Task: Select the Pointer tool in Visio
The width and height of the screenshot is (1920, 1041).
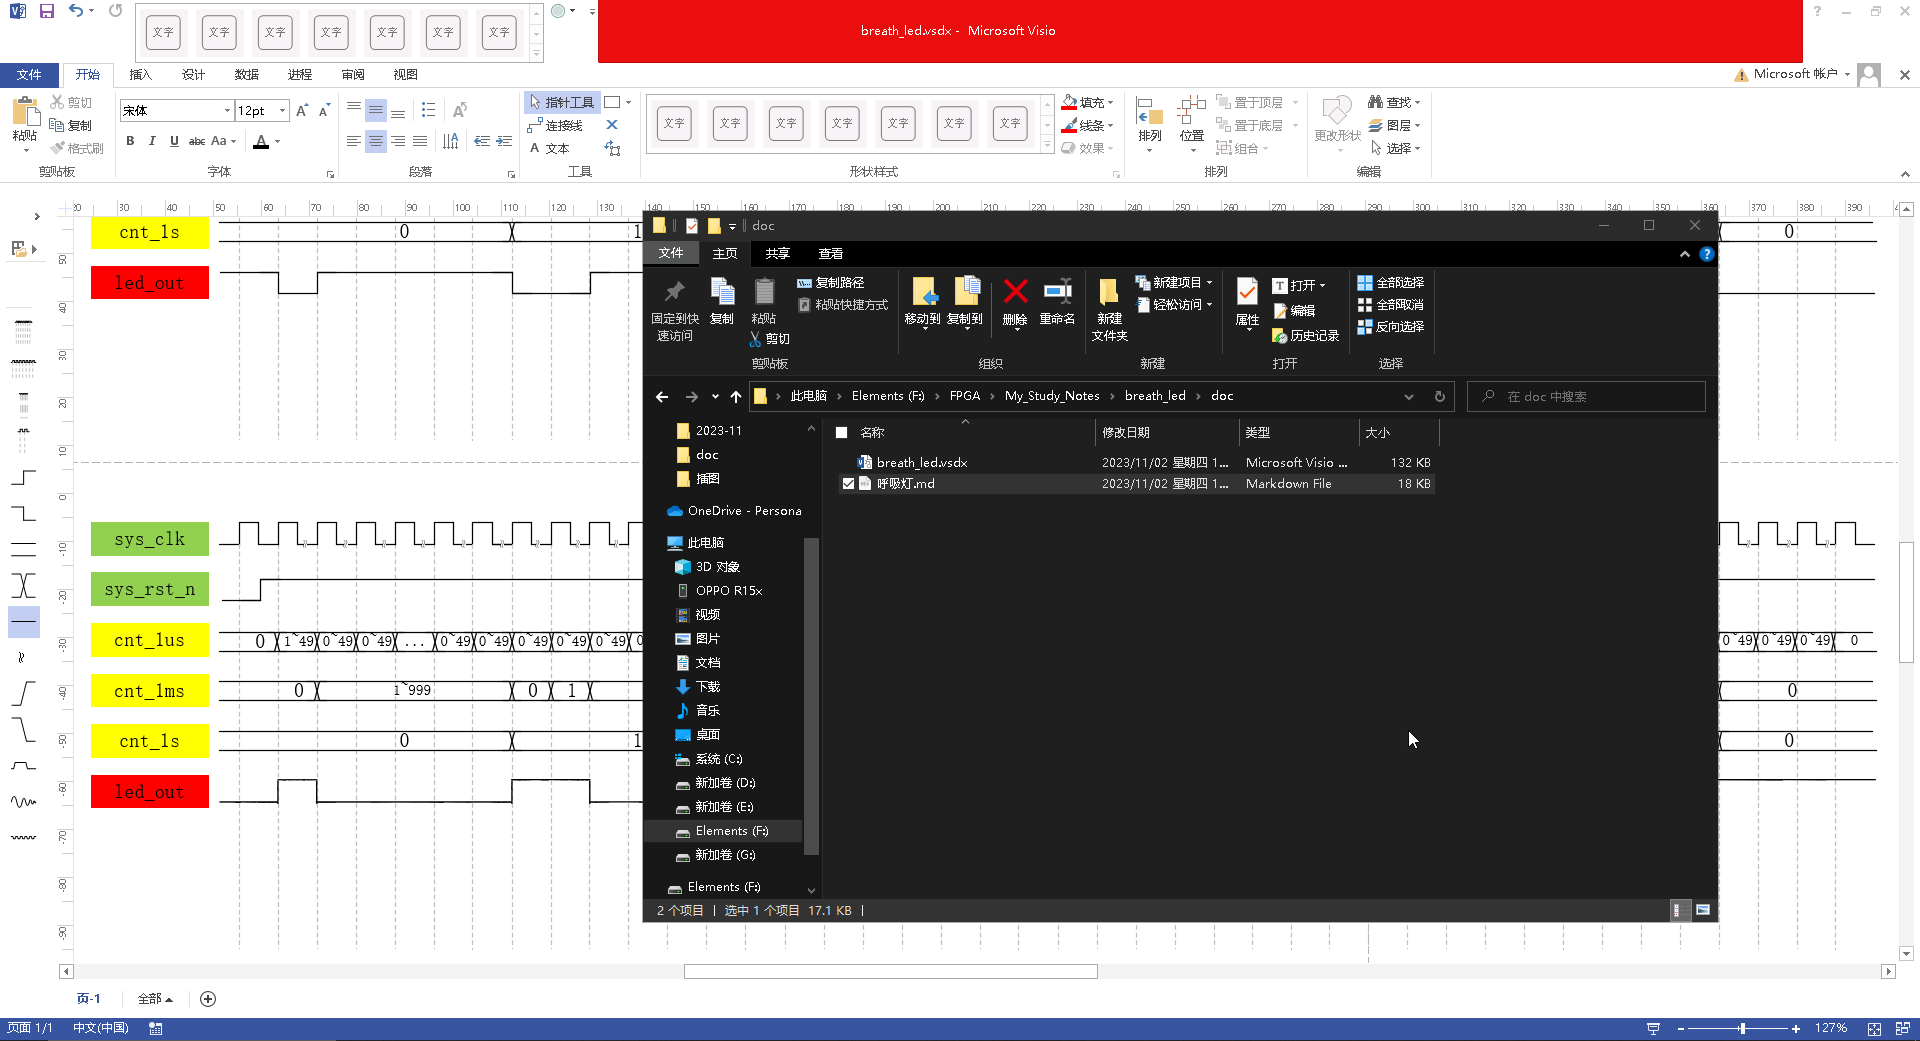Action: click(x=561, y=102)
